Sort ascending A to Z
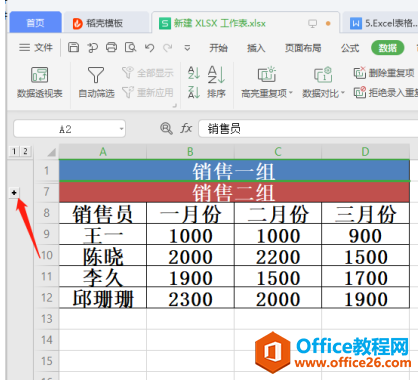Screen dimensions: 418x380 click(x=194, y=72)
